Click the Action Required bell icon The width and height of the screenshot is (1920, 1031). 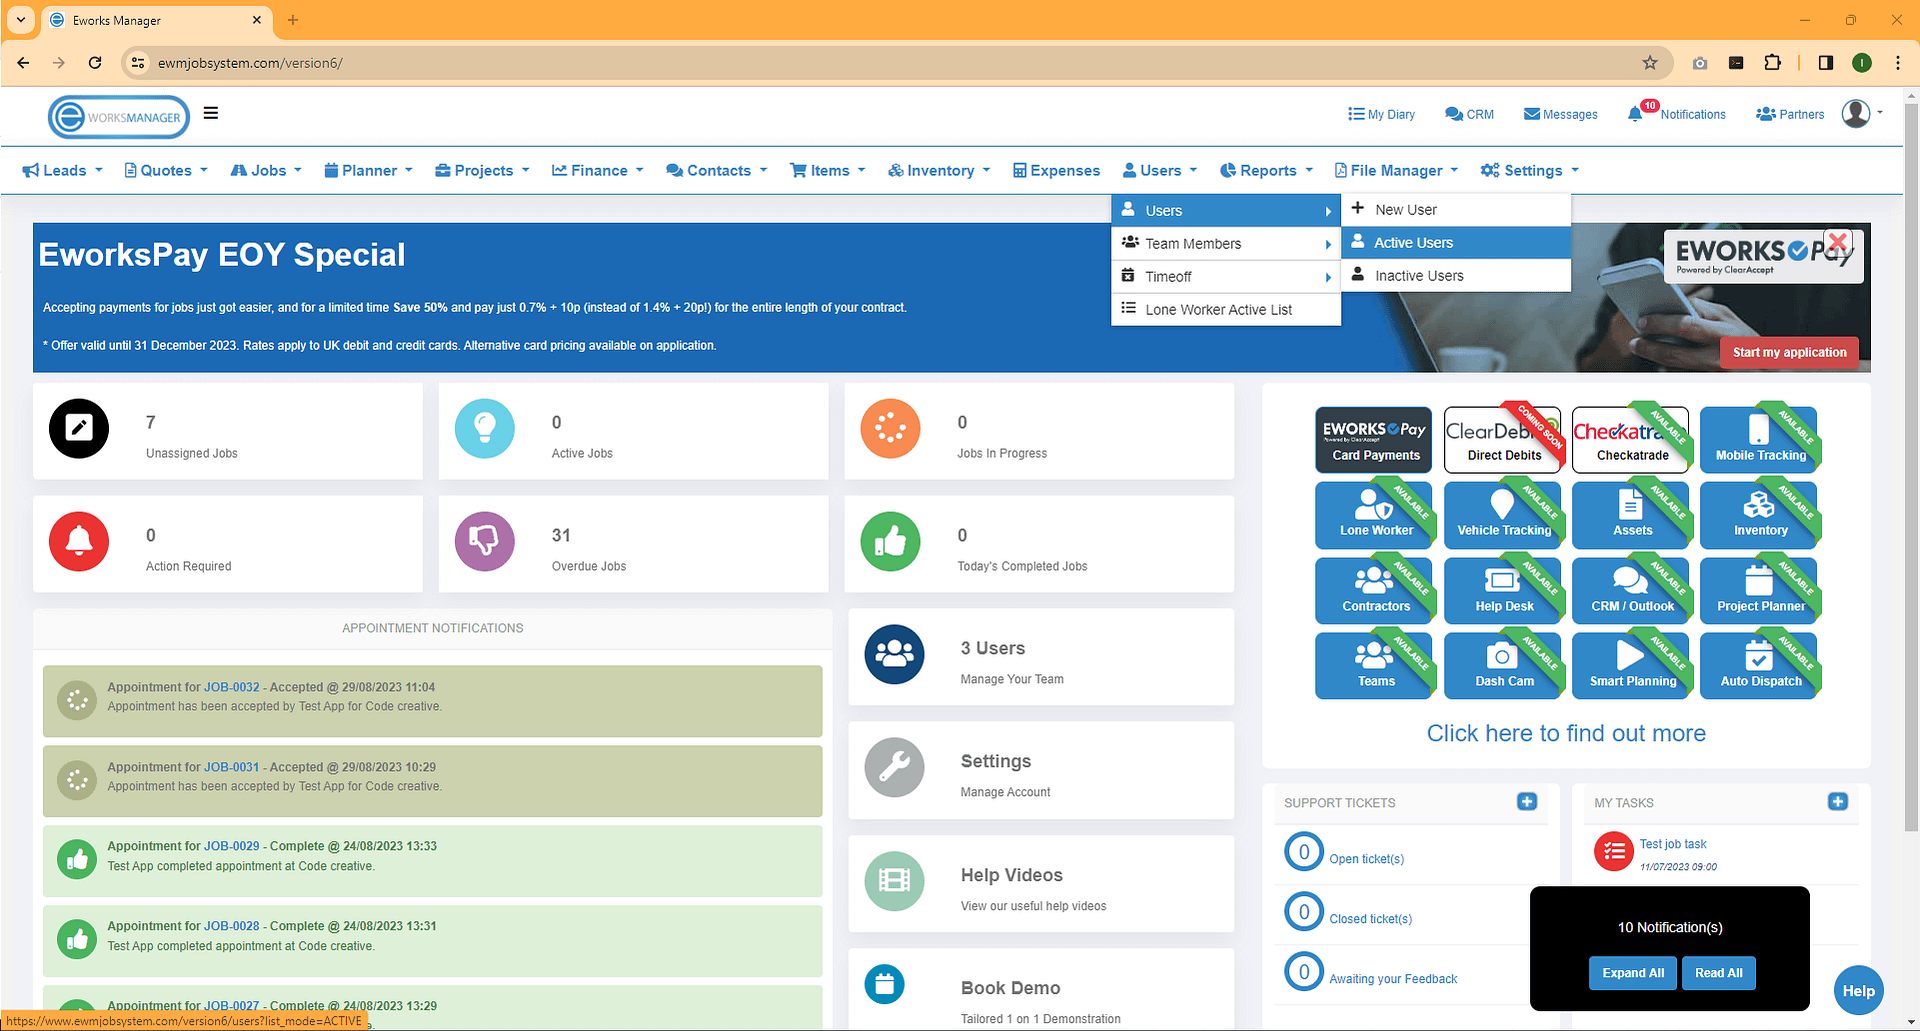click(x=79, y=541)
